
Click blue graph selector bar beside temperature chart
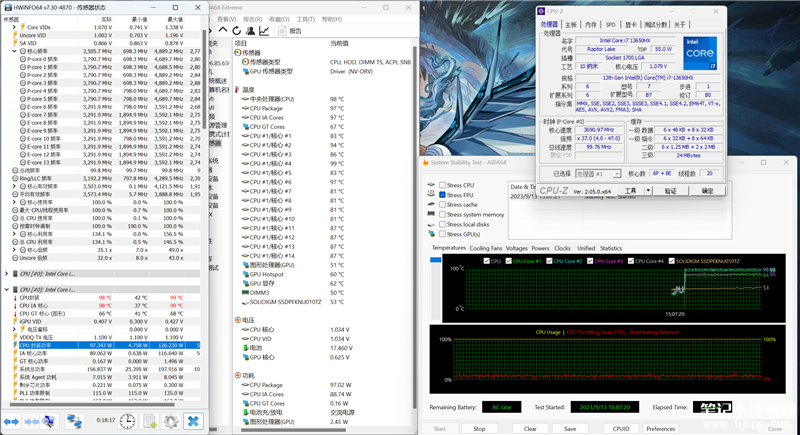pos(435,260)
